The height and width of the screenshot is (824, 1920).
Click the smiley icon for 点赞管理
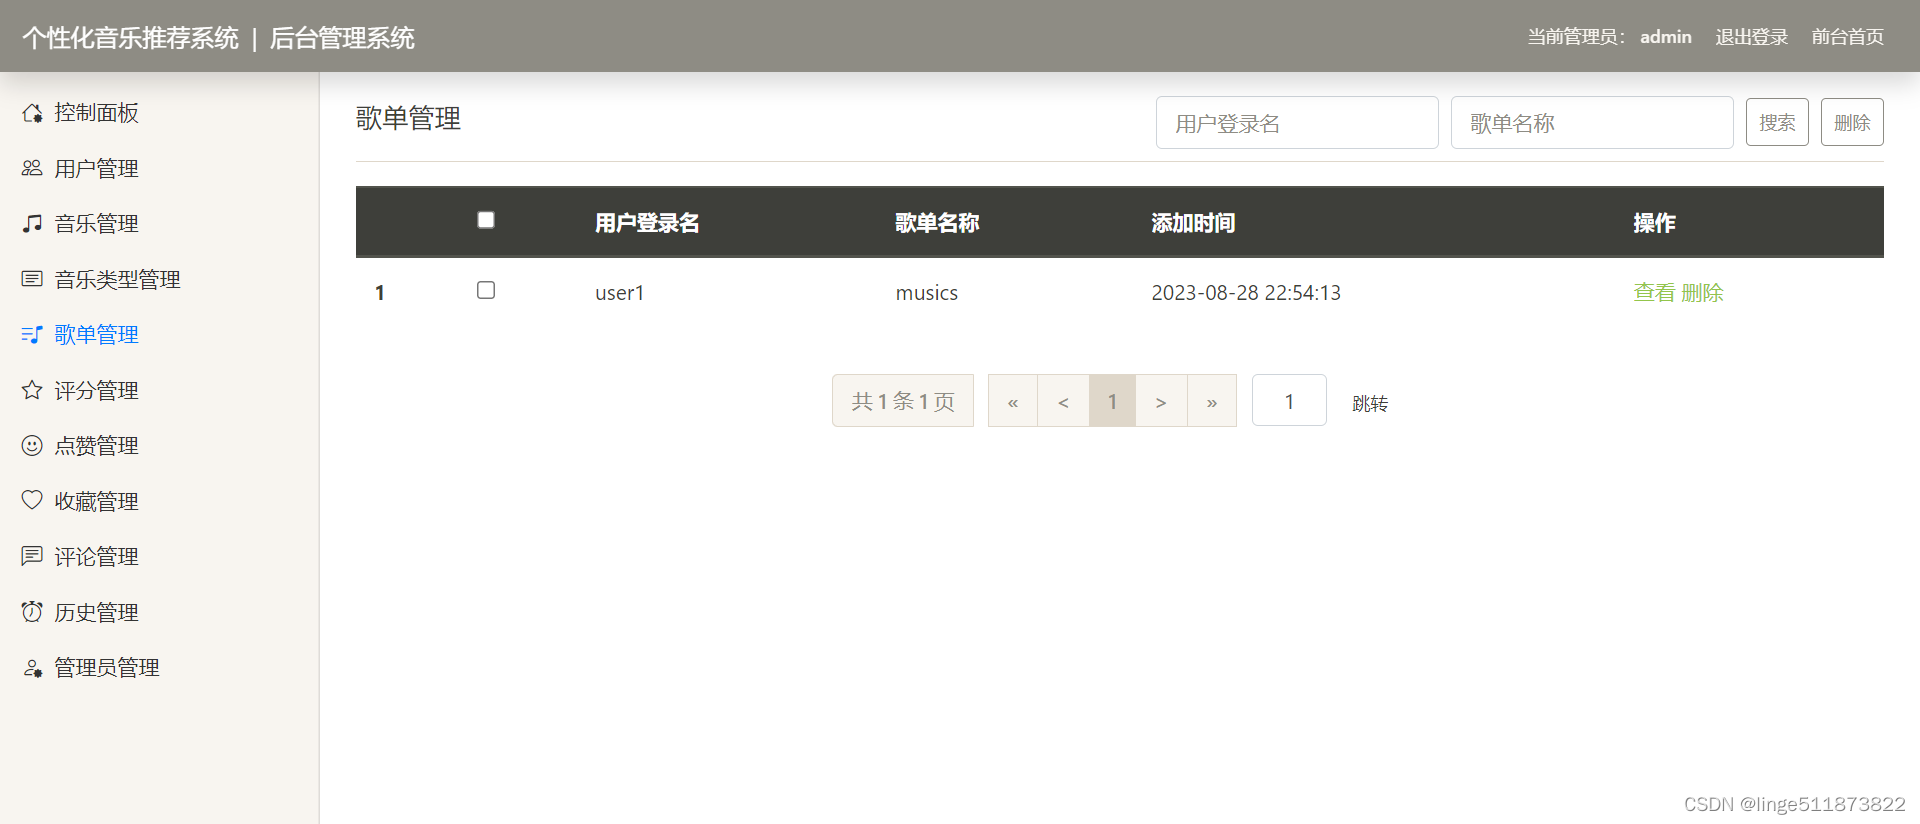32,446
